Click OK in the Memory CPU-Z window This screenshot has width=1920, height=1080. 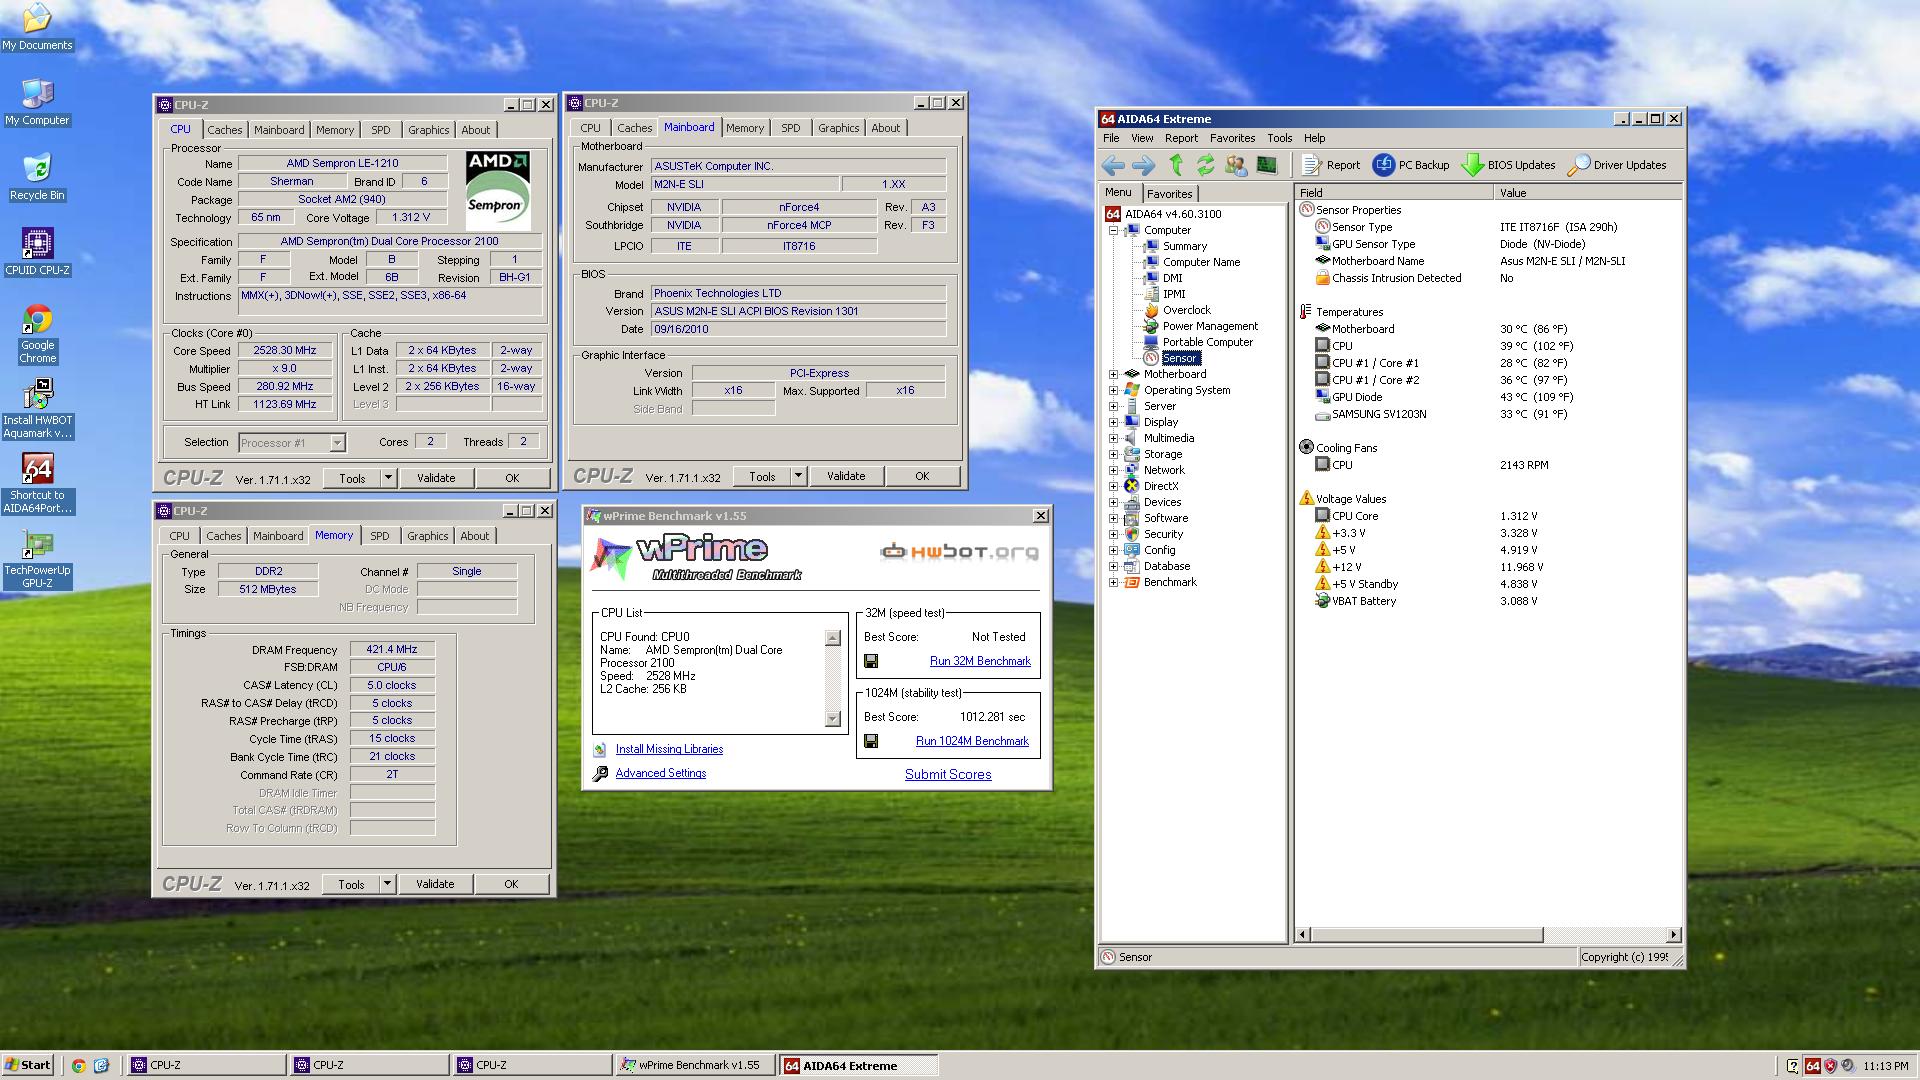pyautogui.click(x=511, y=884)
